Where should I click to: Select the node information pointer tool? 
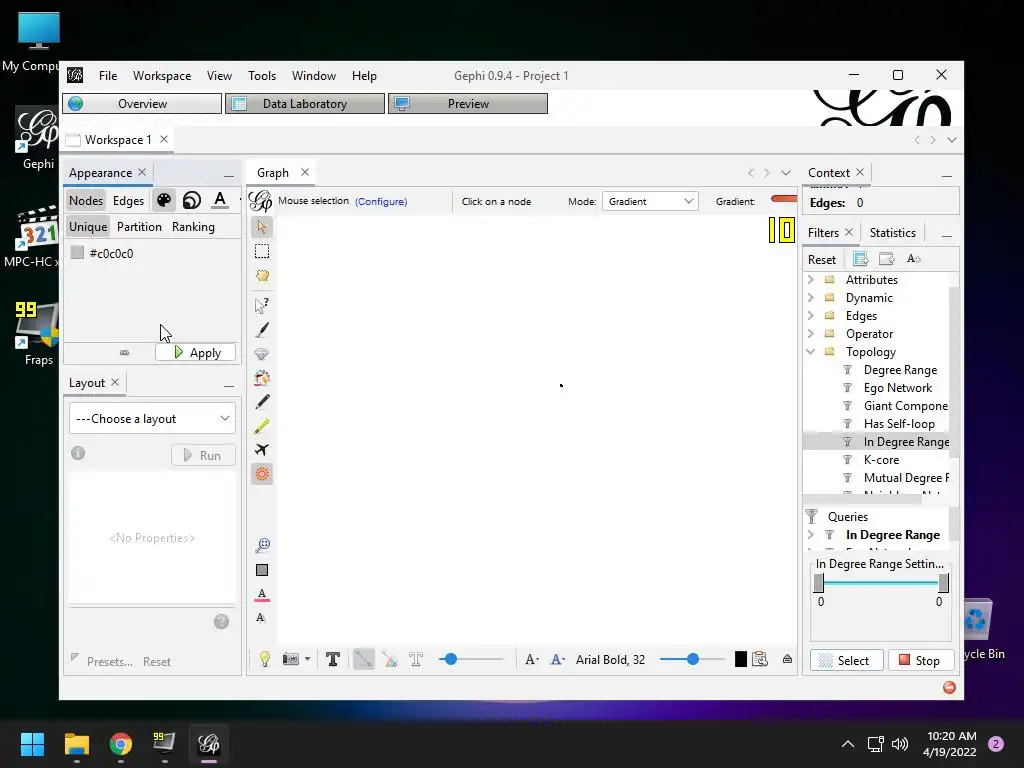point(262,305)
